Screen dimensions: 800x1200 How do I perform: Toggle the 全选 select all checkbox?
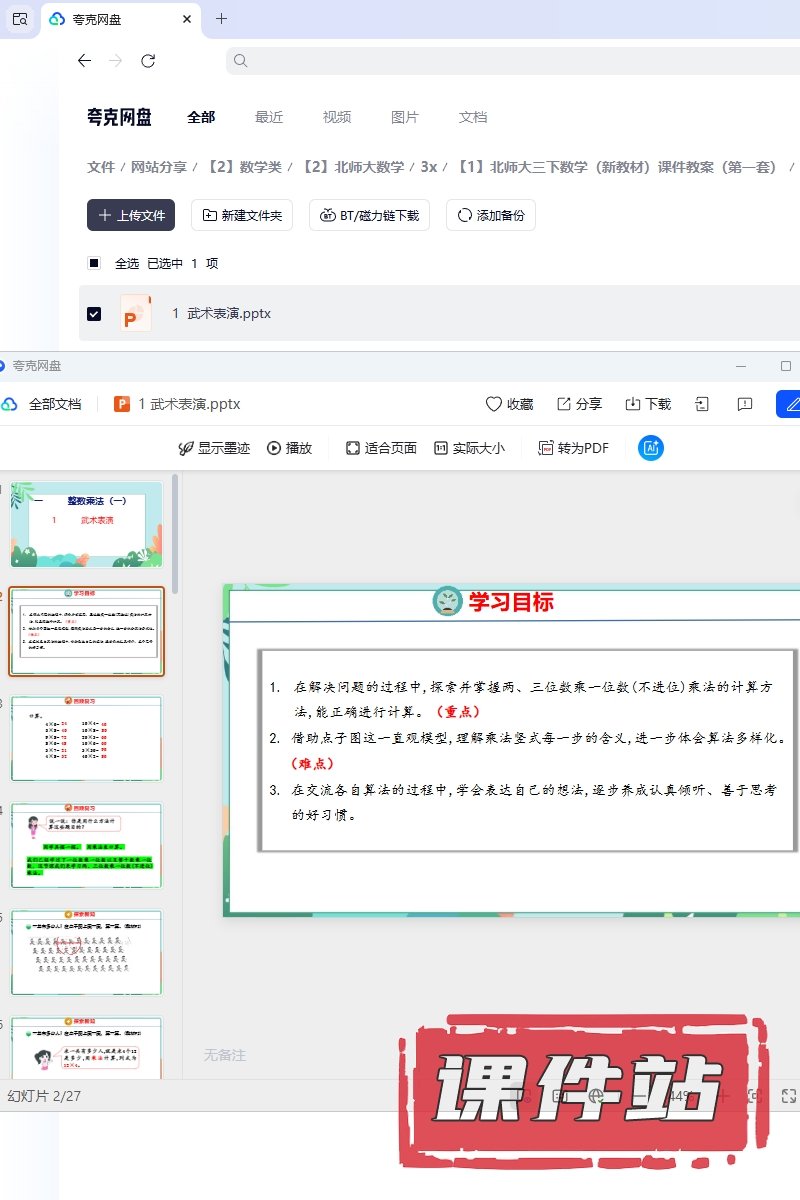94,263
